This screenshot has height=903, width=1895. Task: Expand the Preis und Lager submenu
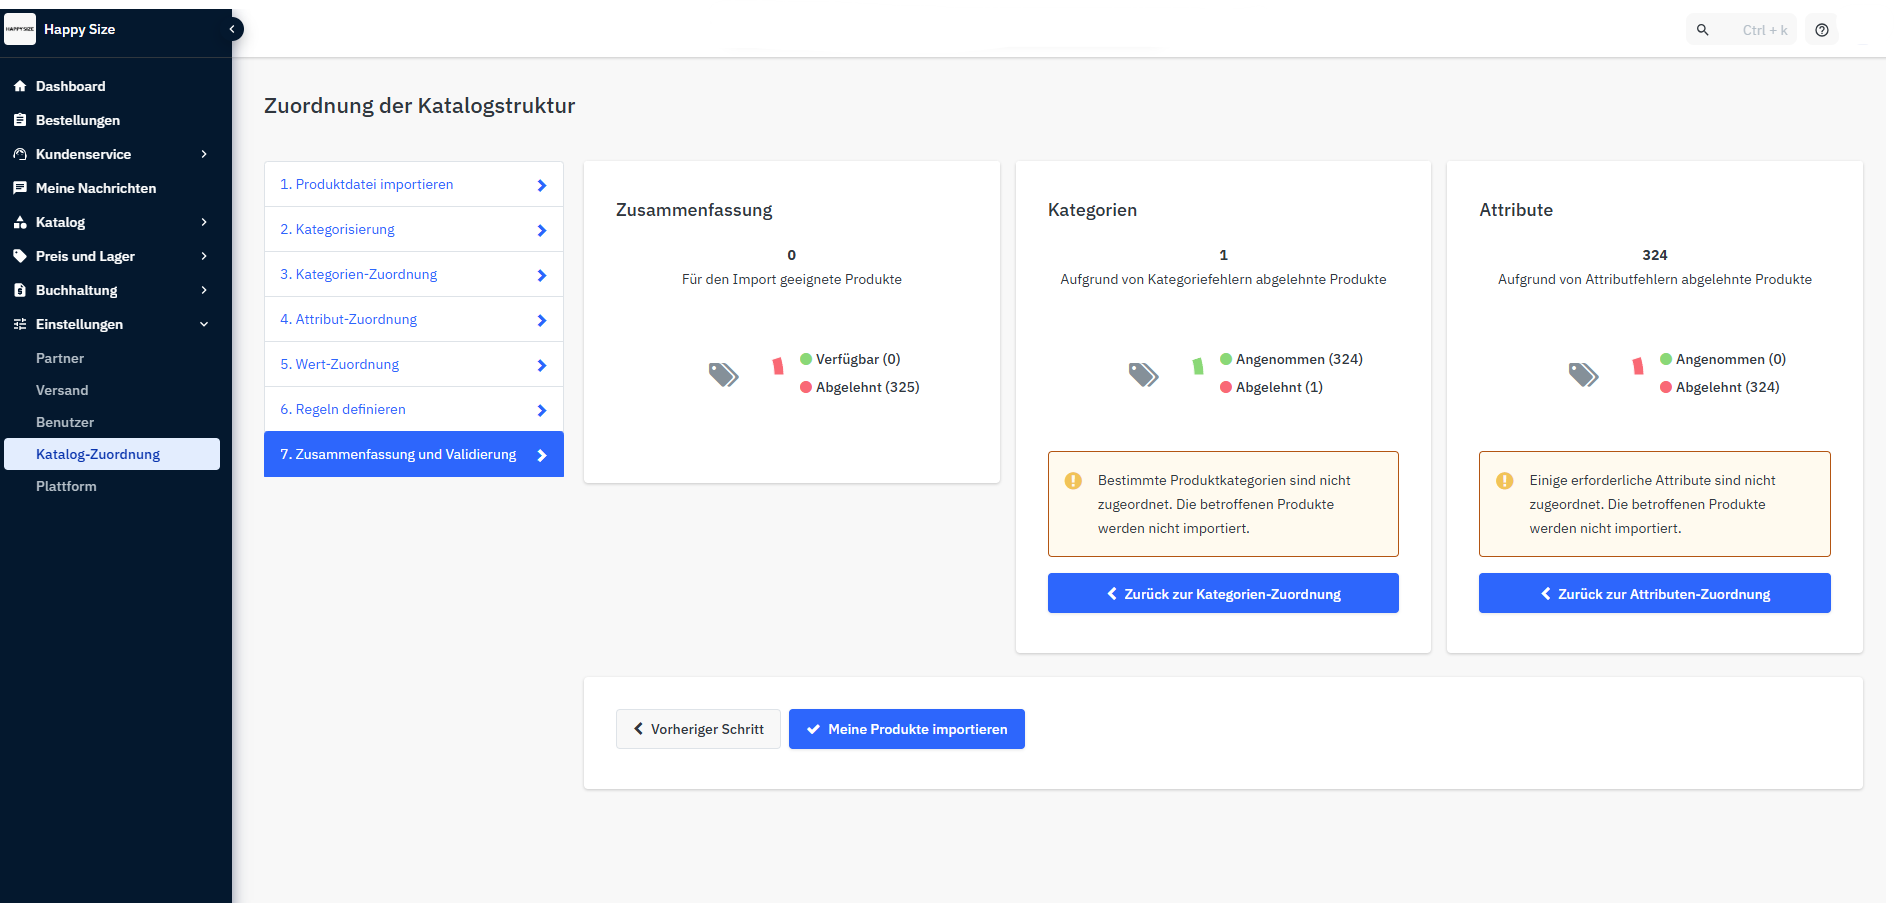(x=204, y=256)
